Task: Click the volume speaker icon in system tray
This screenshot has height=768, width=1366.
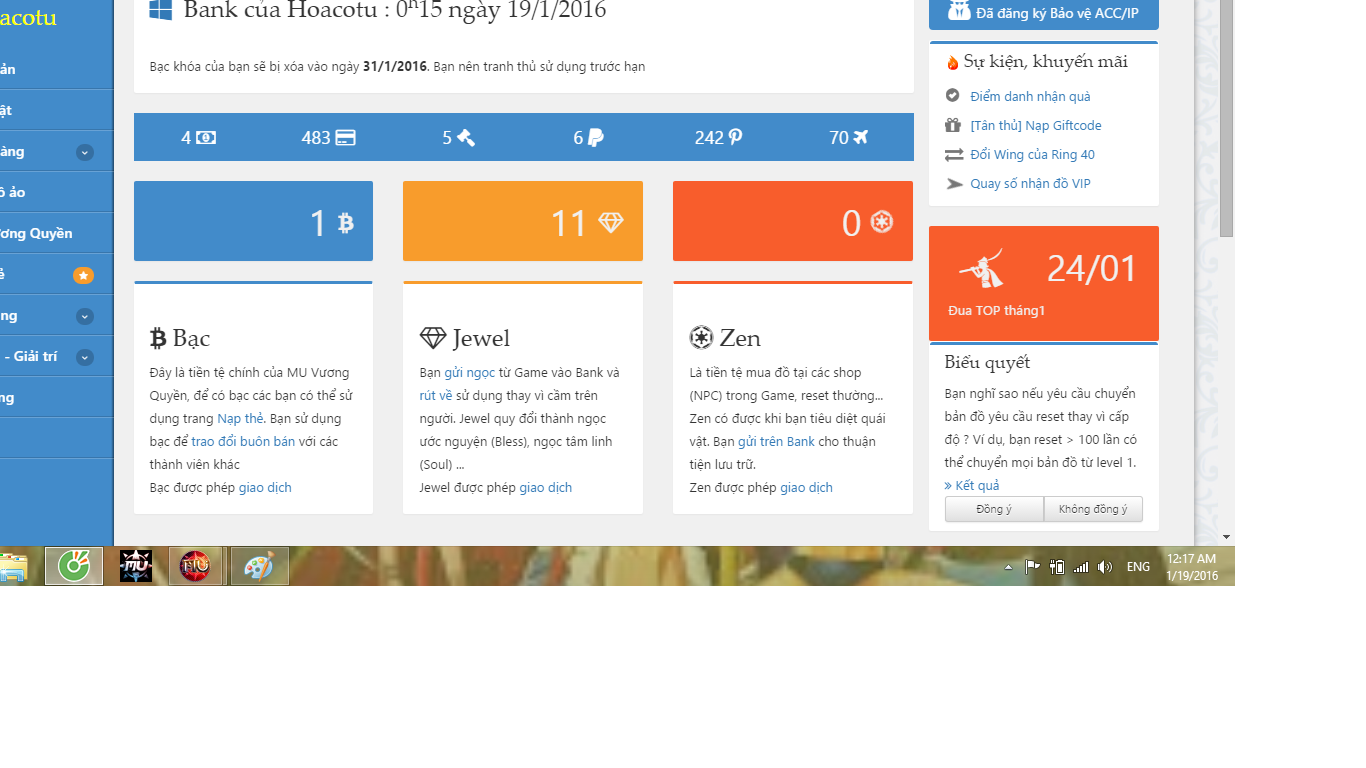Action: pos(1104,567)
